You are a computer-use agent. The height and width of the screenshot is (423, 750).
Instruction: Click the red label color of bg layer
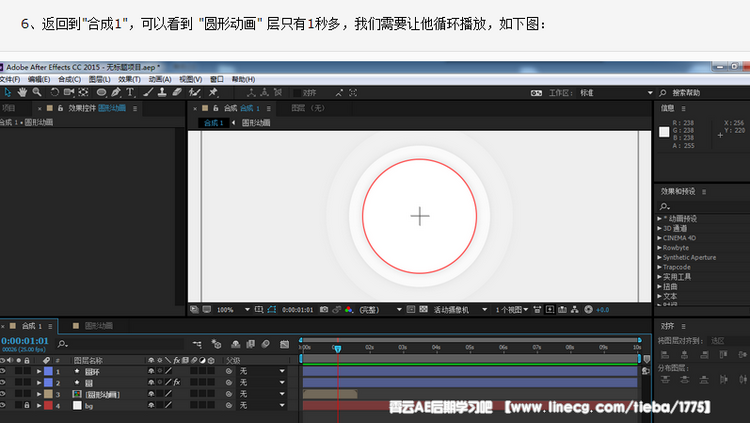(48, 405)
